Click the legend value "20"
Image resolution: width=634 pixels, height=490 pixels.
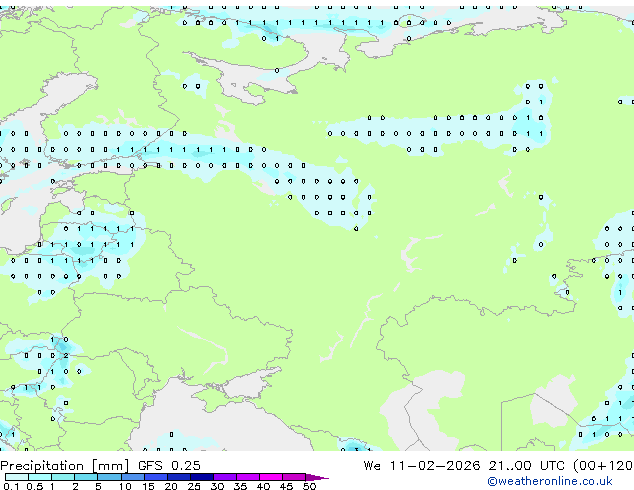tap(171, 486)
